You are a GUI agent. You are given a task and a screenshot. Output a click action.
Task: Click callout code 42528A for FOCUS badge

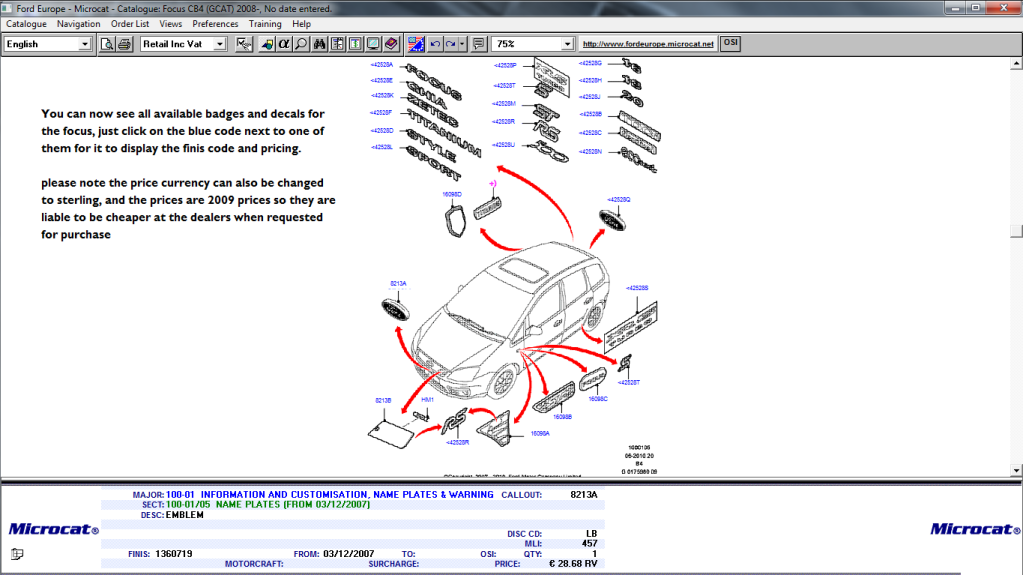pyautogui.click(x=382, y=65)
